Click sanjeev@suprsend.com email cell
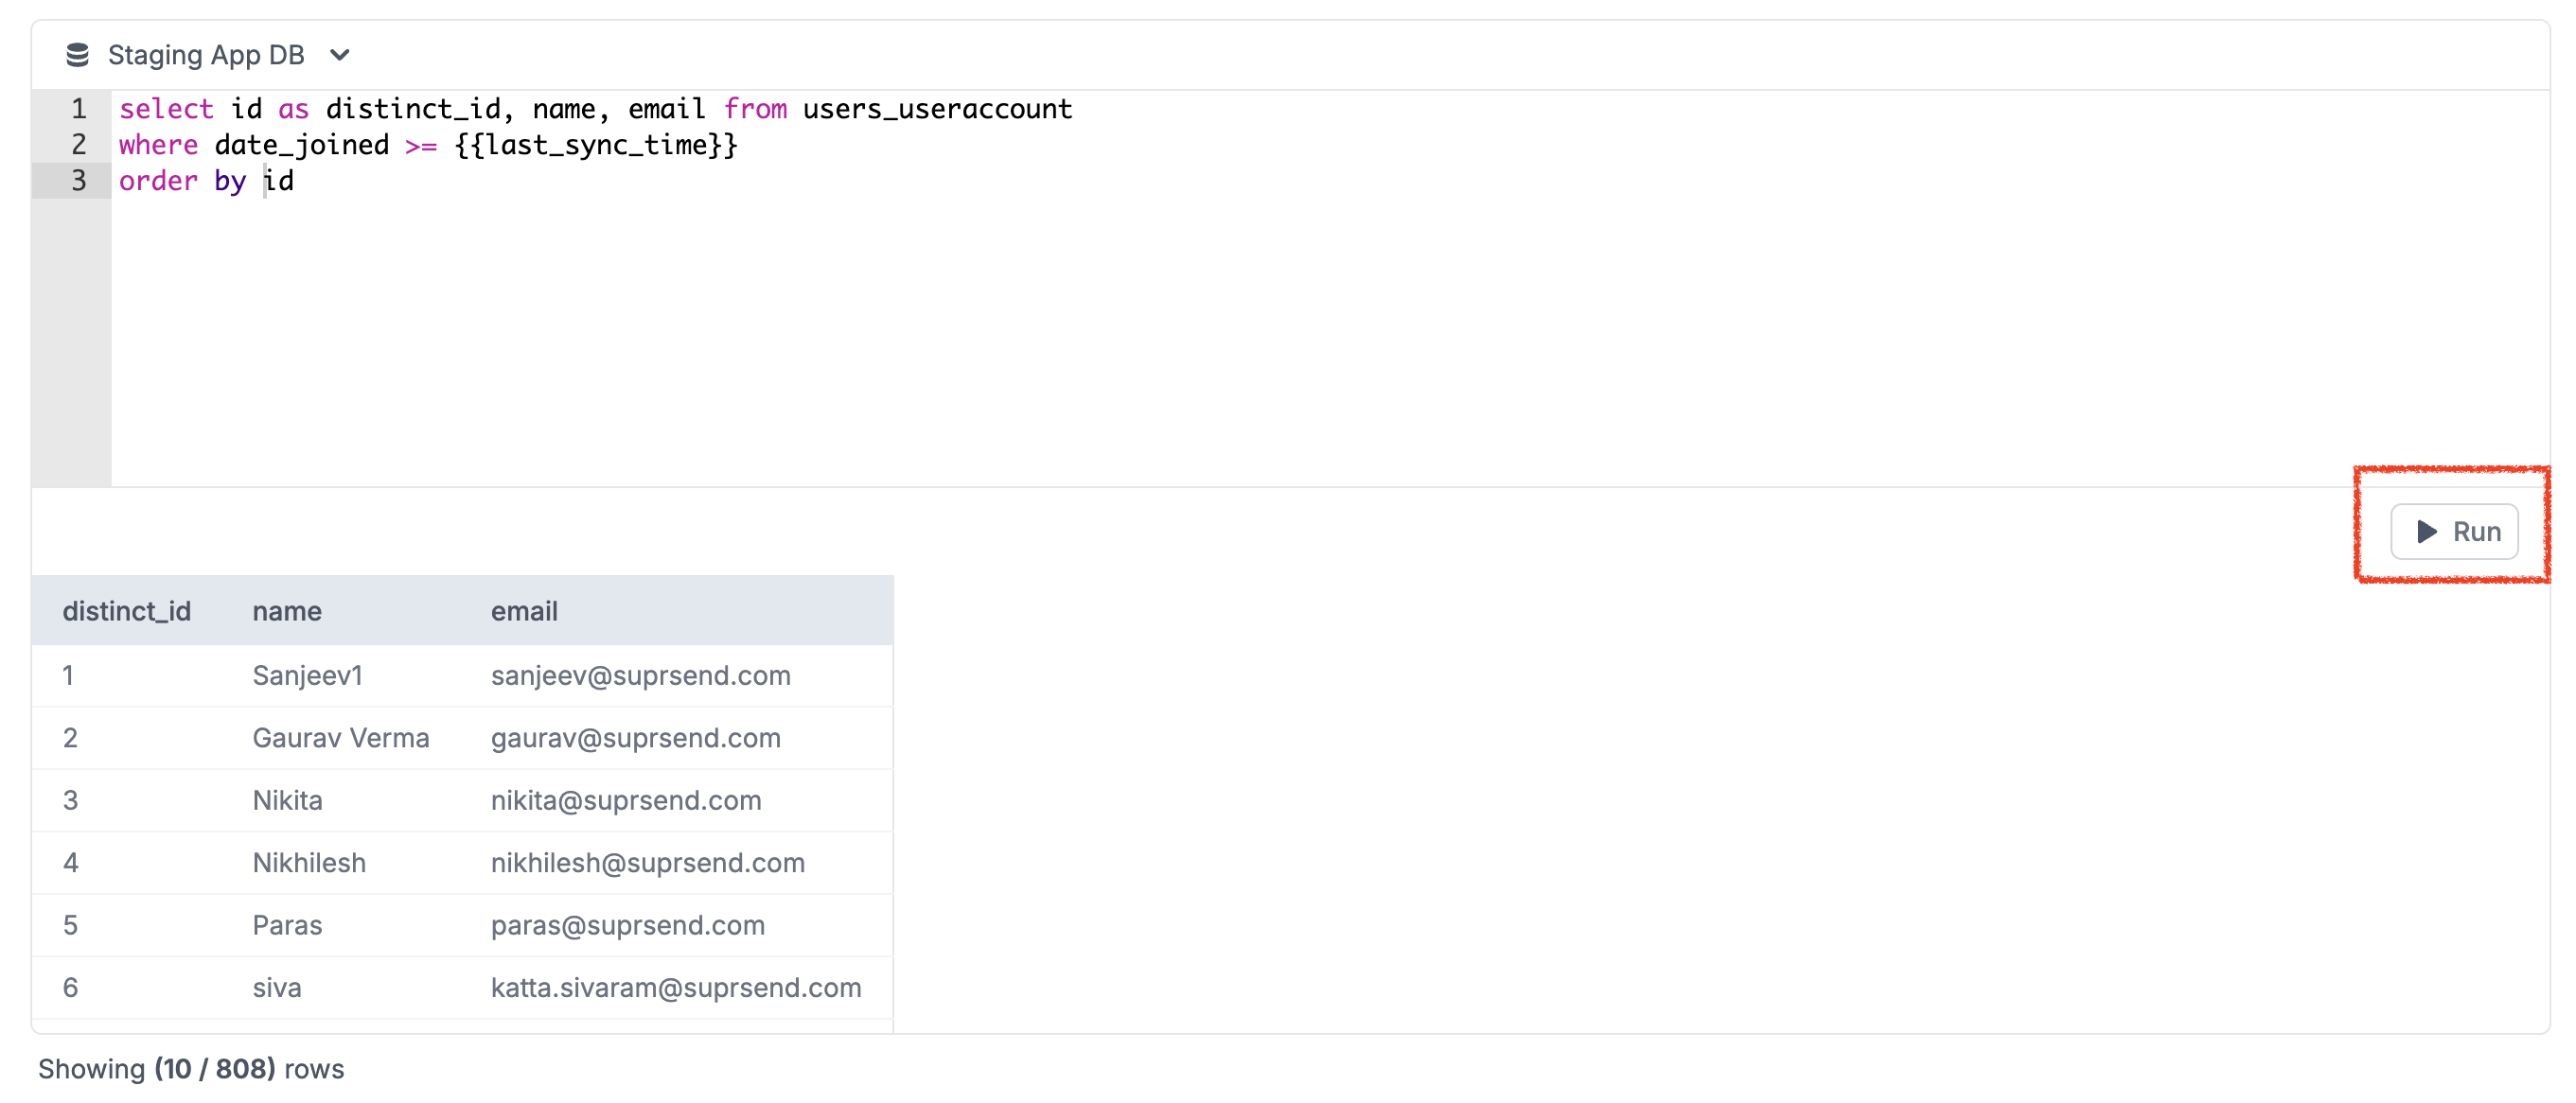 pos(640,676)
